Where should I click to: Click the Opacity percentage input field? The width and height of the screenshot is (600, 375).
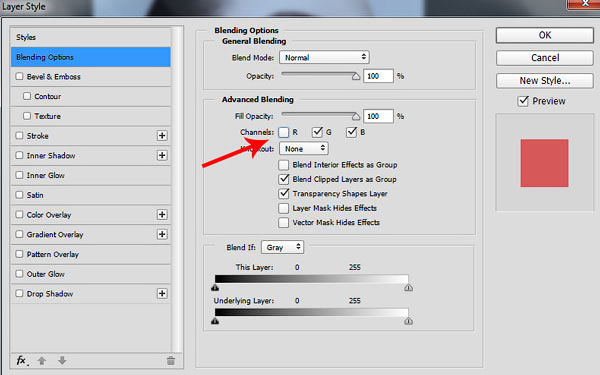point(378,76)
